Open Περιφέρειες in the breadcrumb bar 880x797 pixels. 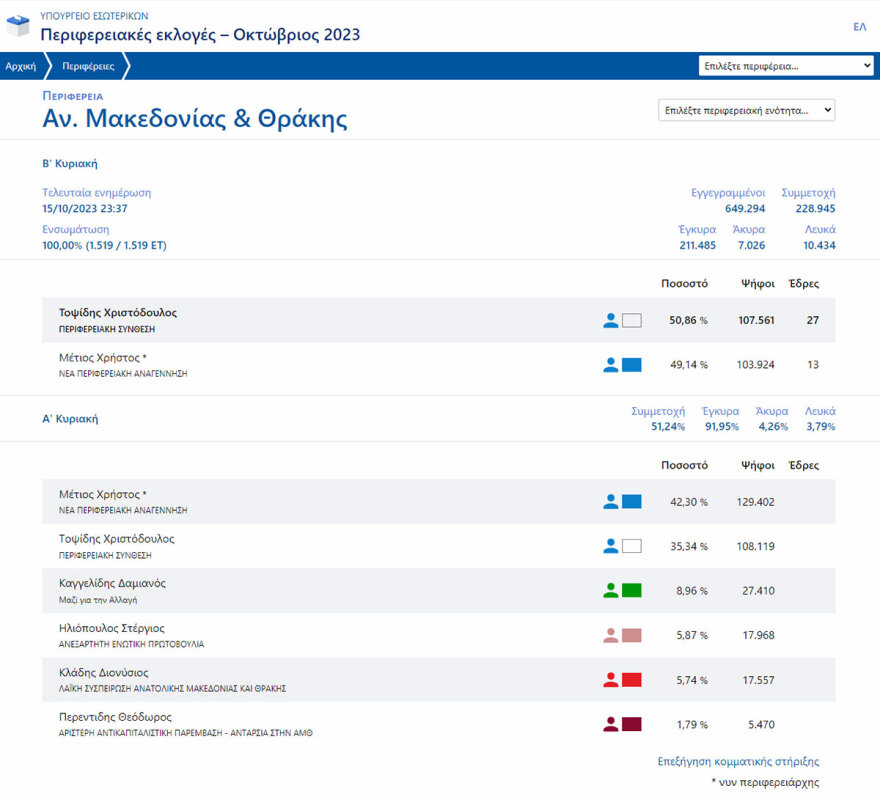88,67
